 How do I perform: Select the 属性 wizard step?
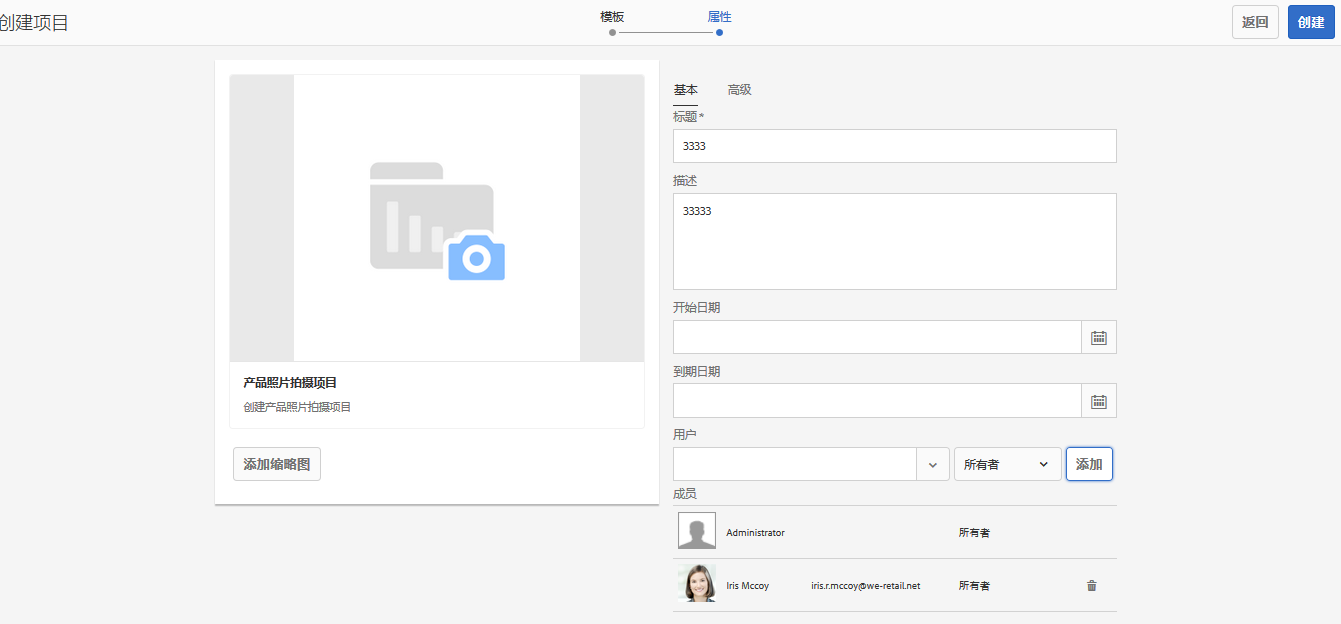coord(719,17)
